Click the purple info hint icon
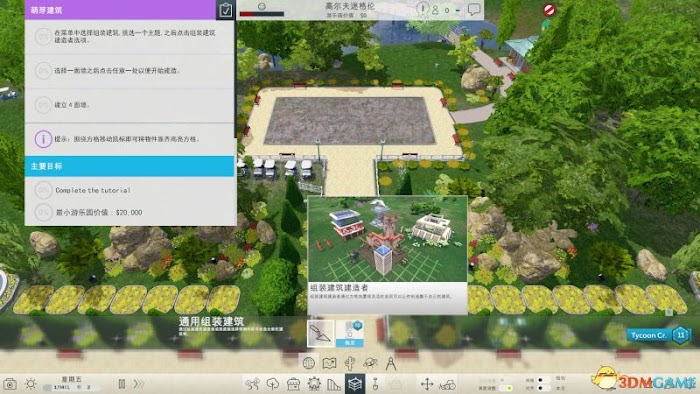Viewport: 700px width, 394px height. coord(43,139)
